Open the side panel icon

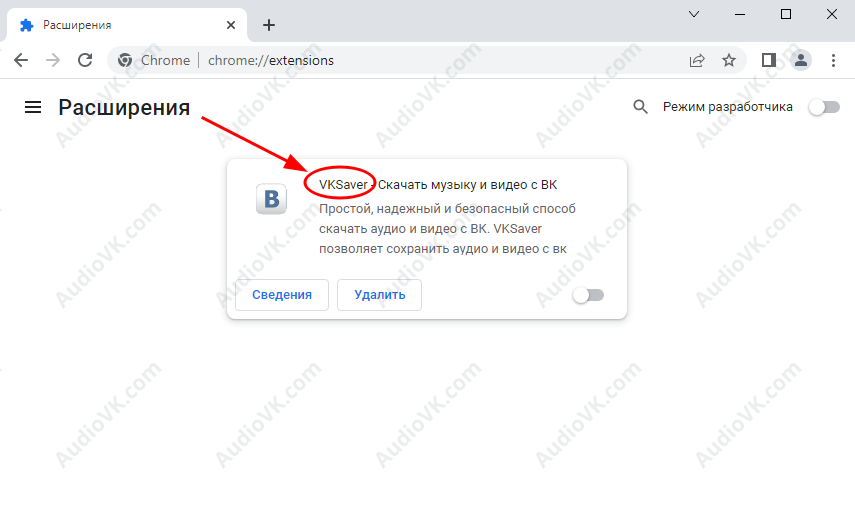769,60
